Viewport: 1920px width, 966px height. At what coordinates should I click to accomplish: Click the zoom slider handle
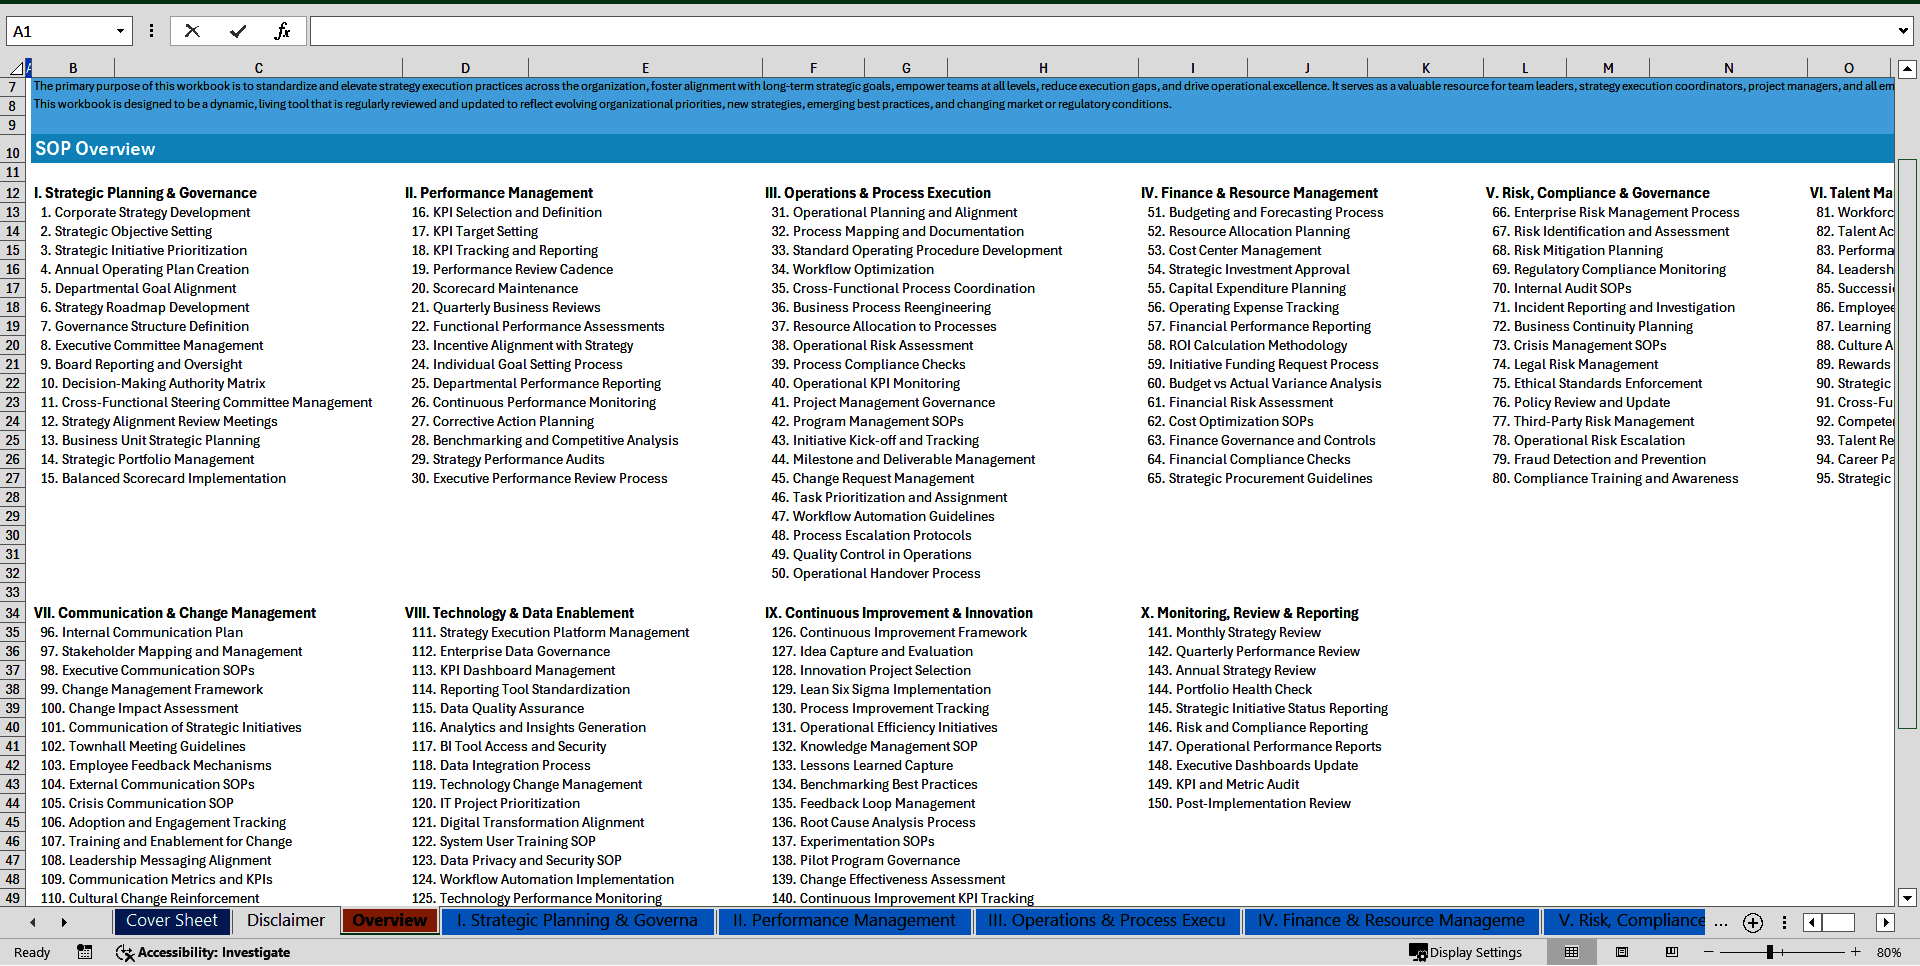1770,952
